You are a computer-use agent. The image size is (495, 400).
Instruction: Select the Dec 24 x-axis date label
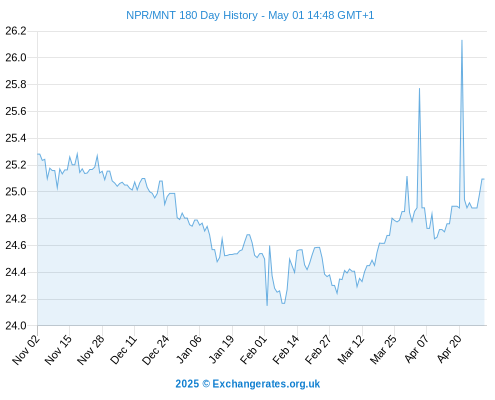[x=156, y=349]
